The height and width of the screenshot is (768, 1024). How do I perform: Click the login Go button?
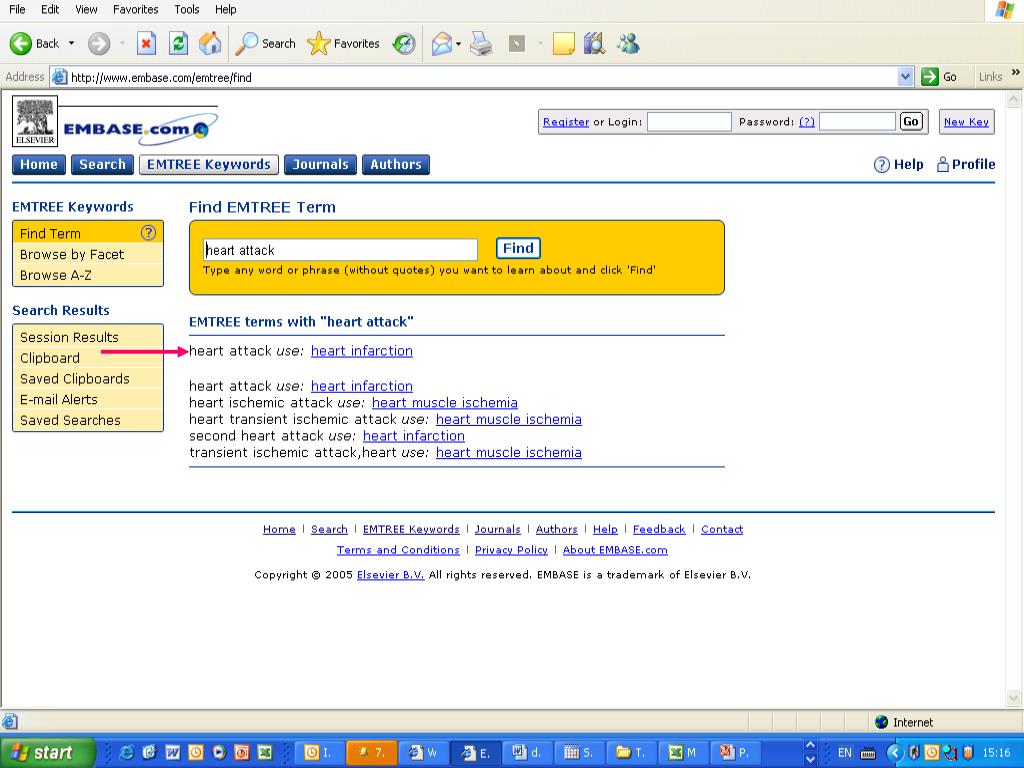[x=911, y=121]
